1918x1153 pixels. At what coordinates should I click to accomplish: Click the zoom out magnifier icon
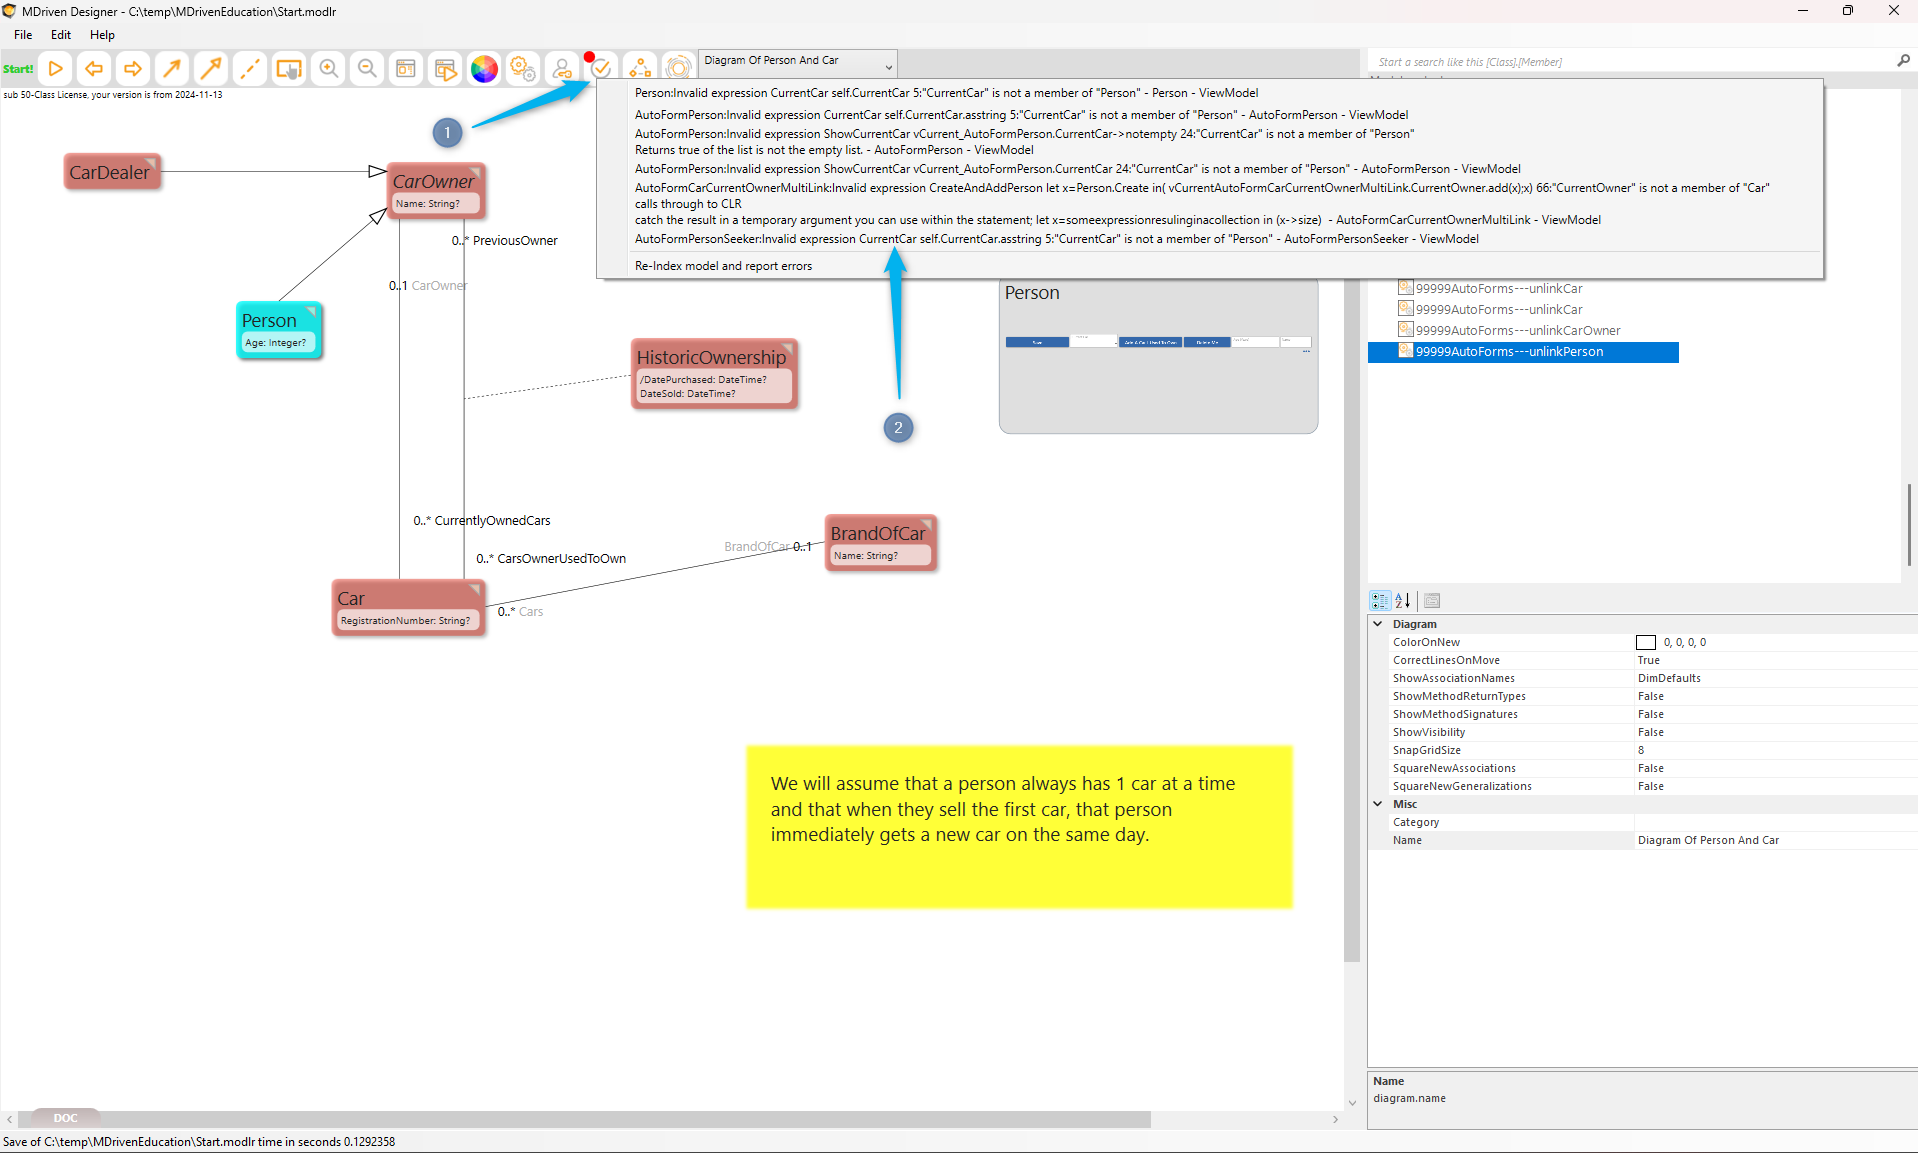367,69
